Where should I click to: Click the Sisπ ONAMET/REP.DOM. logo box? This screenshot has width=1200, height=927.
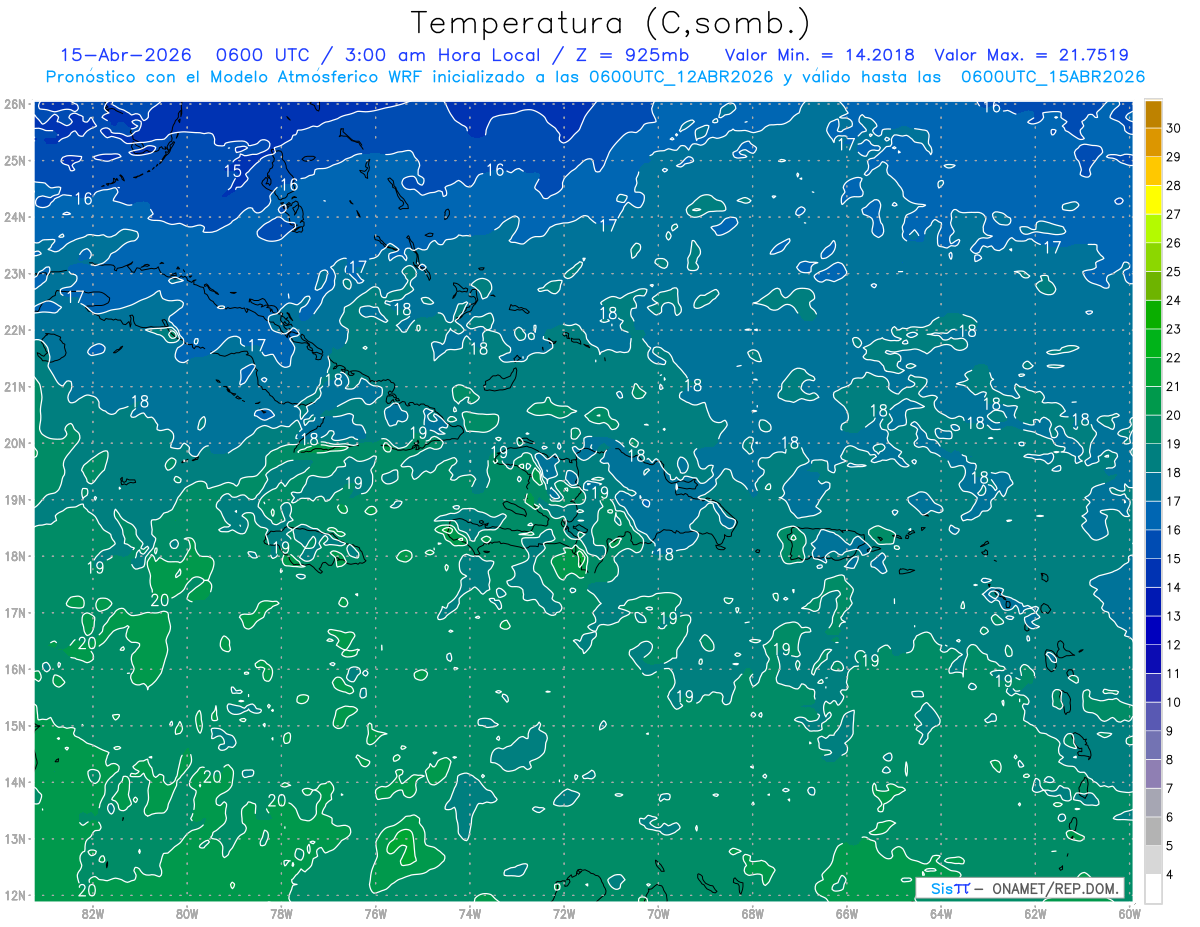[x=1019, y=888]
